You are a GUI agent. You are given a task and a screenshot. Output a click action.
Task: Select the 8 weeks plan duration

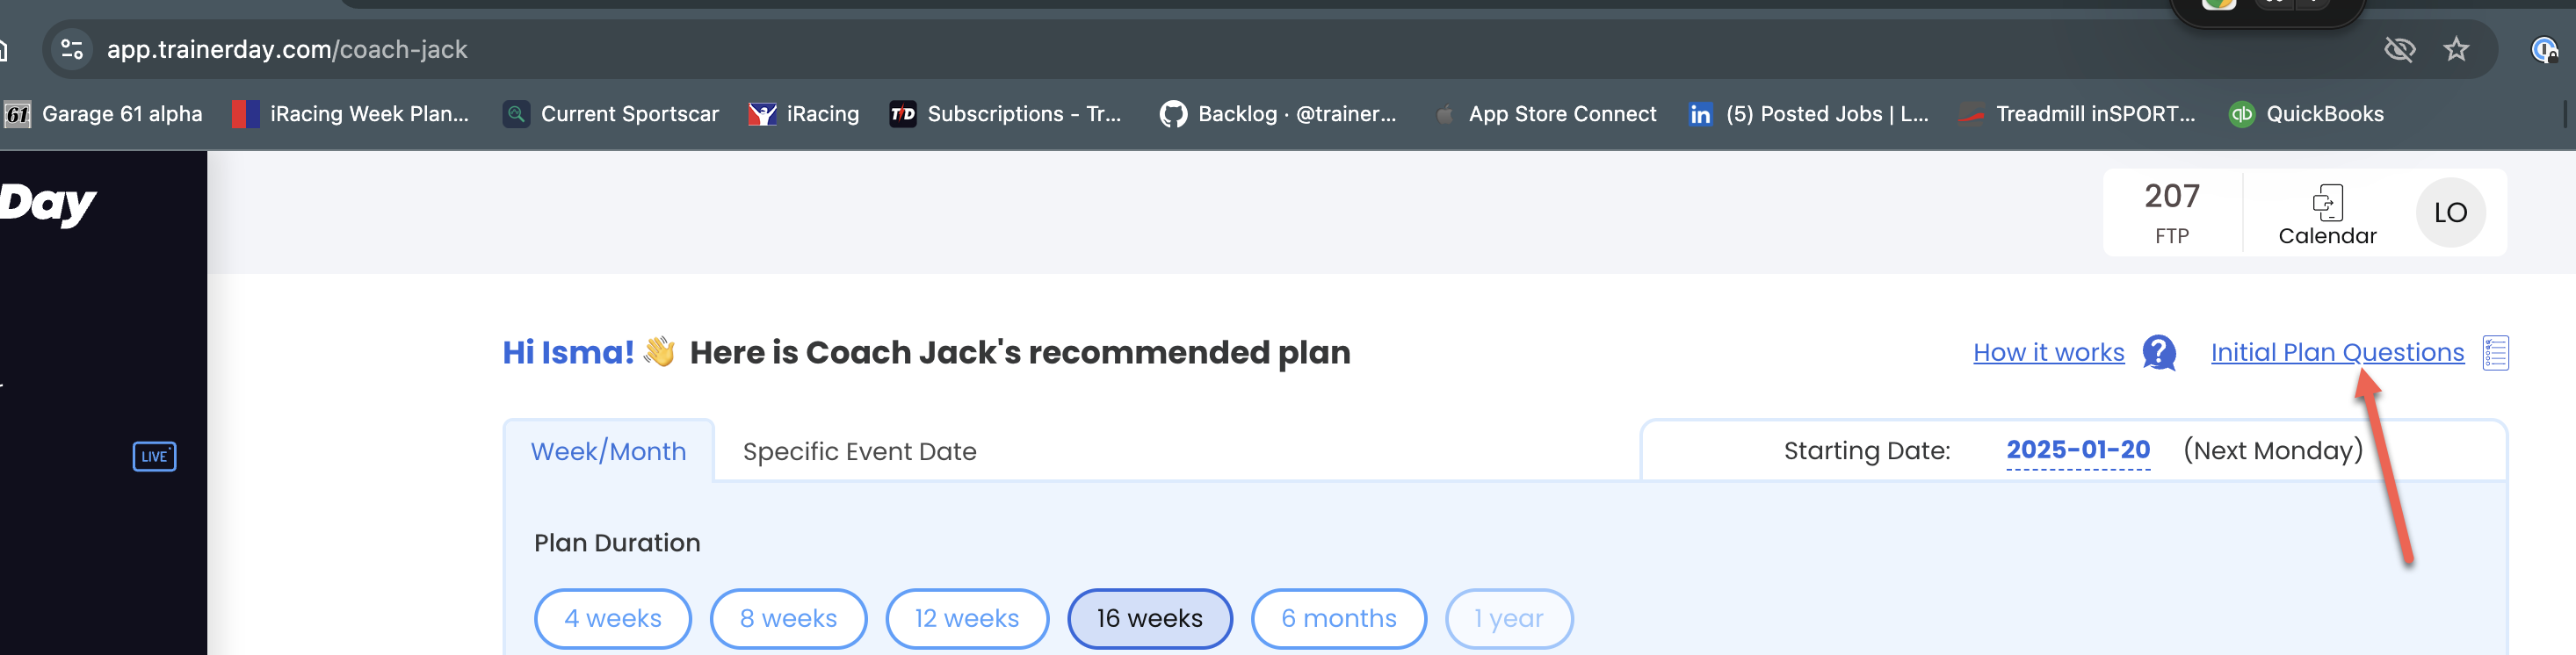click(788, 618)
